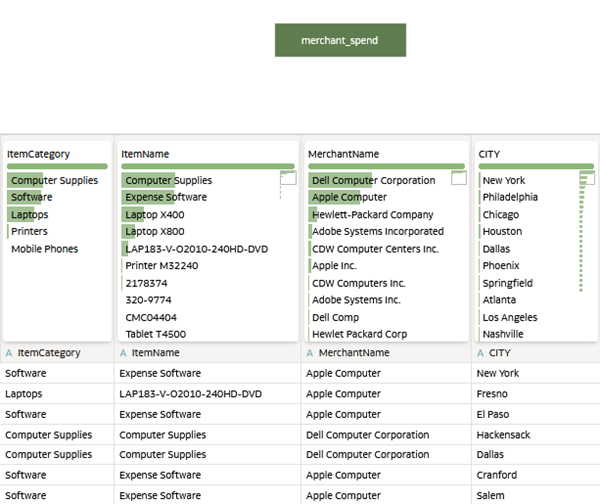Viewport: 600px width, 504px height.
Task: Select CDW Computer Centers Inc. value
Action: 375,249
